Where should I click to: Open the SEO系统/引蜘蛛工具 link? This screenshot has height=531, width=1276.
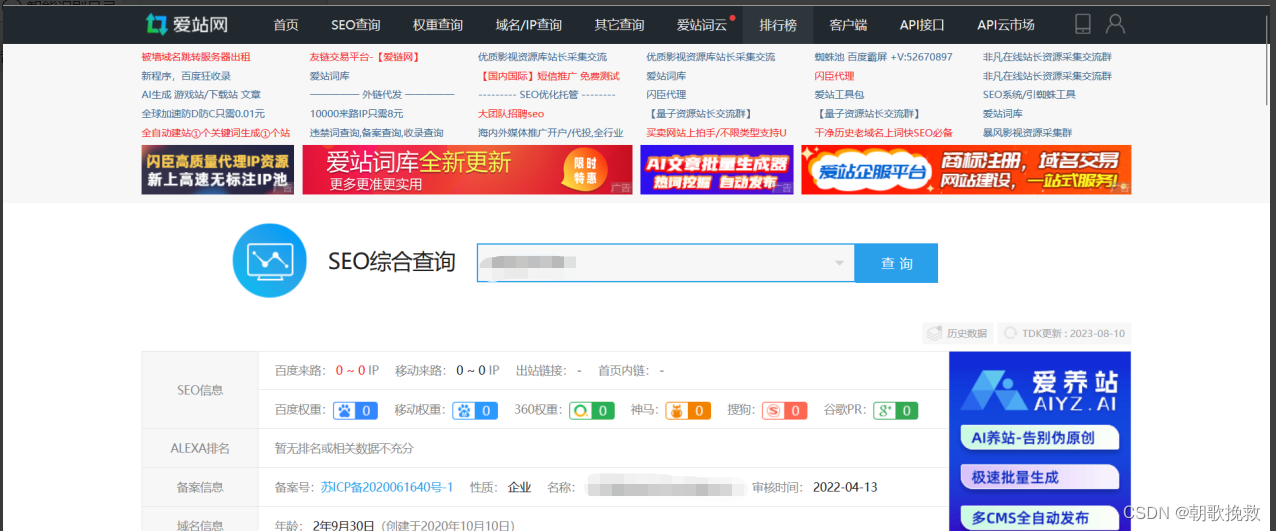click(1029, 95)
